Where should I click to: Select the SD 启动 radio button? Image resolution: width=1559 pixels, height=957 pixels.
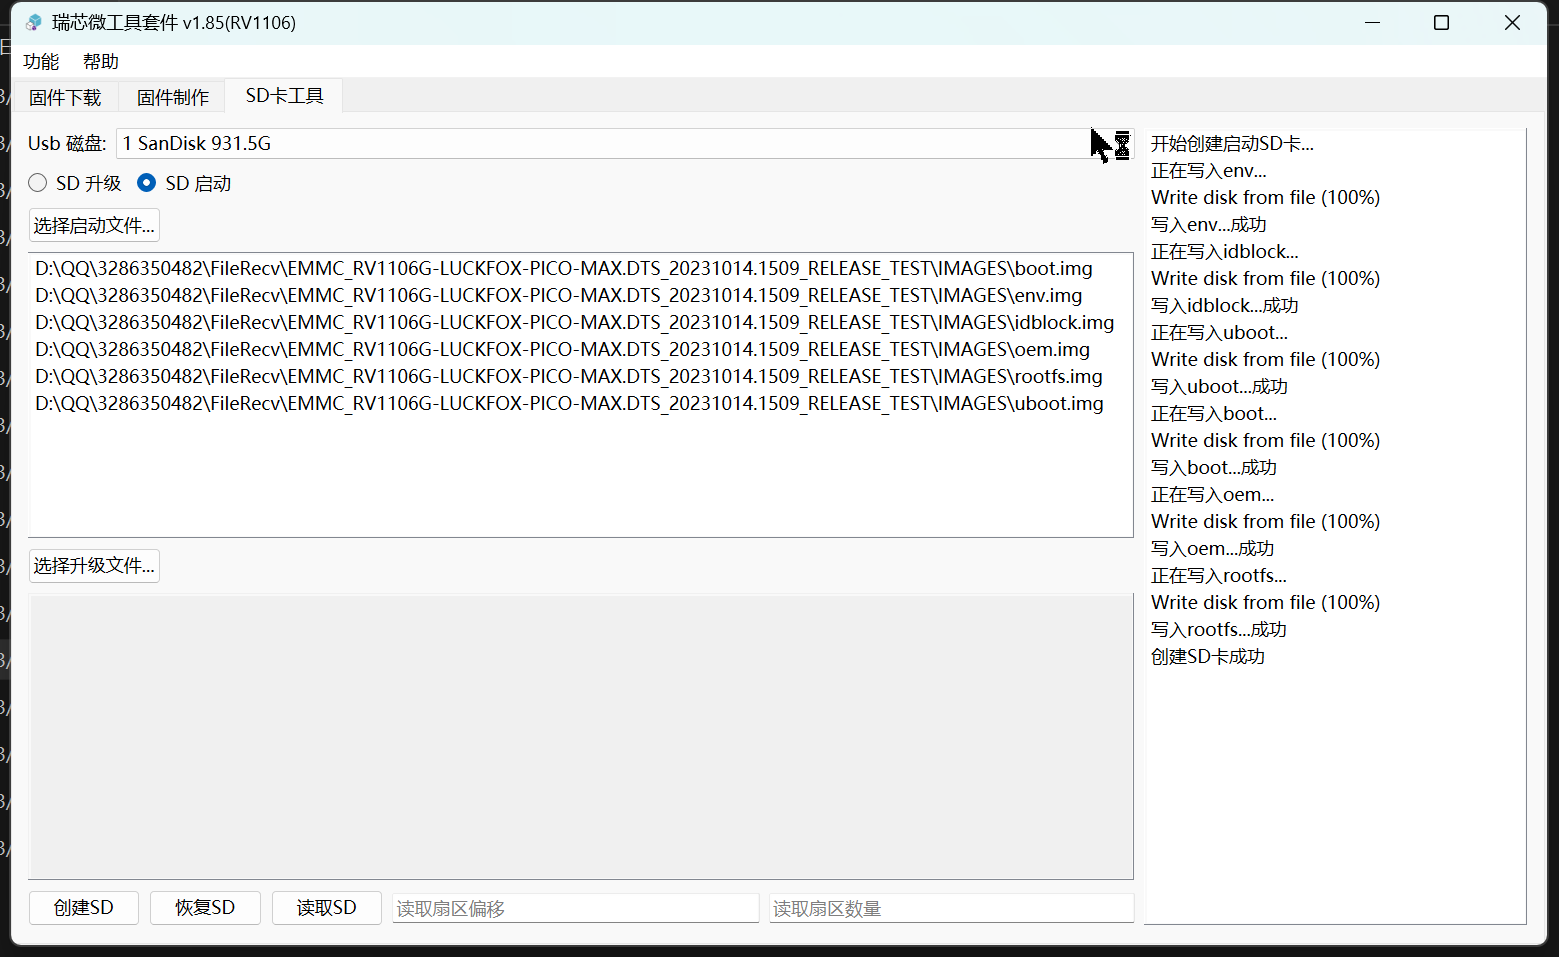pos(184,183)
